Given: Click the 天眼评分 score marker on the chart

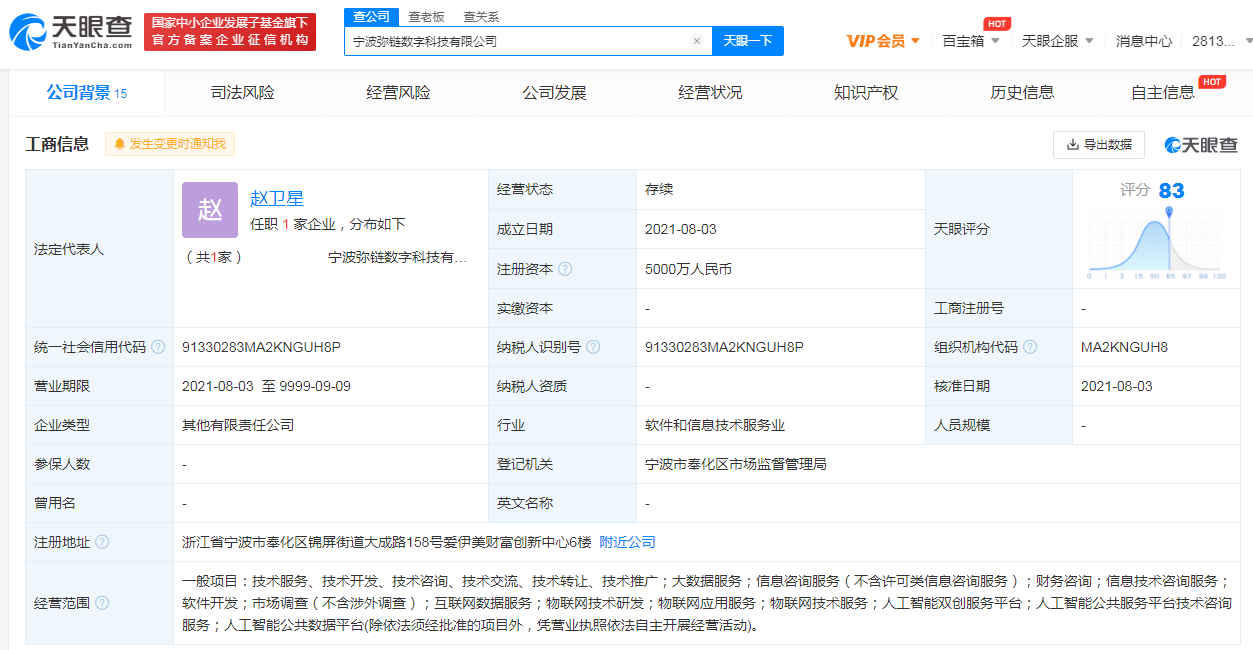Looking at the screenshot, I should 1168,213.
